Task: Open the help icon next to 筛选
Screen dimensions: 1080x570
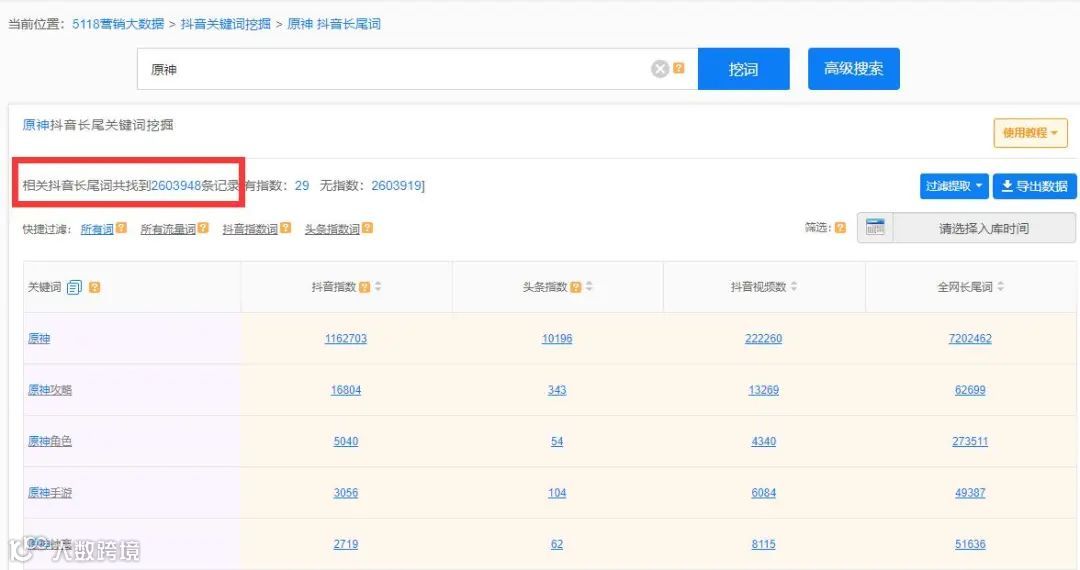Action: point(840,228)
